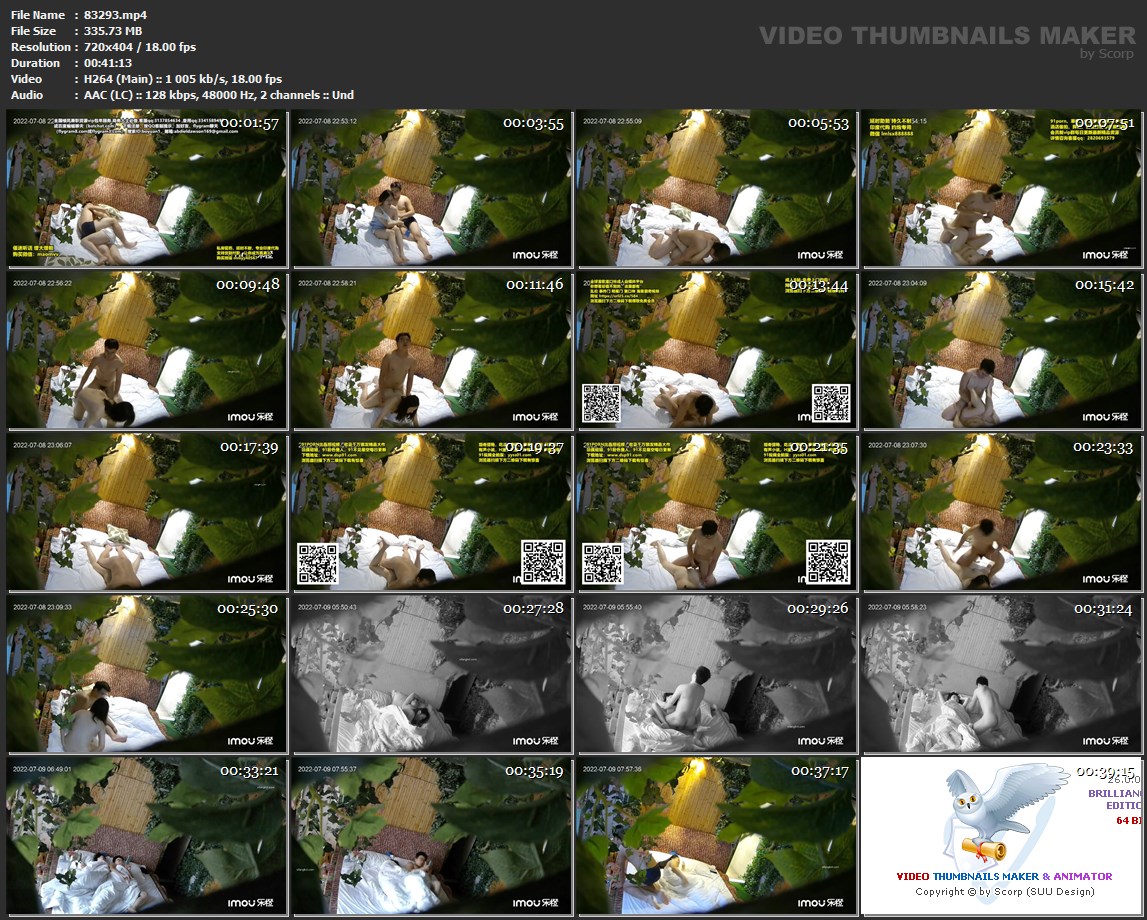Click the left QR code in the 00:13:44 frame
This screenshot has width=1147, height=920.
(x=601, y=403)
